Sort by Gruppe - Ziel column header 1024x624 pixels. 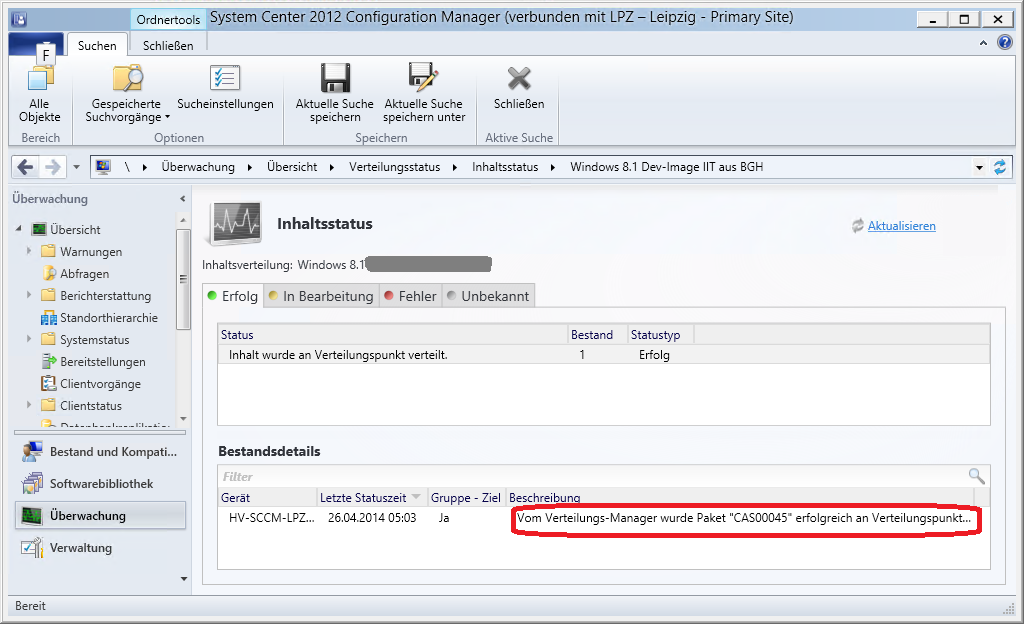(466, 497)
